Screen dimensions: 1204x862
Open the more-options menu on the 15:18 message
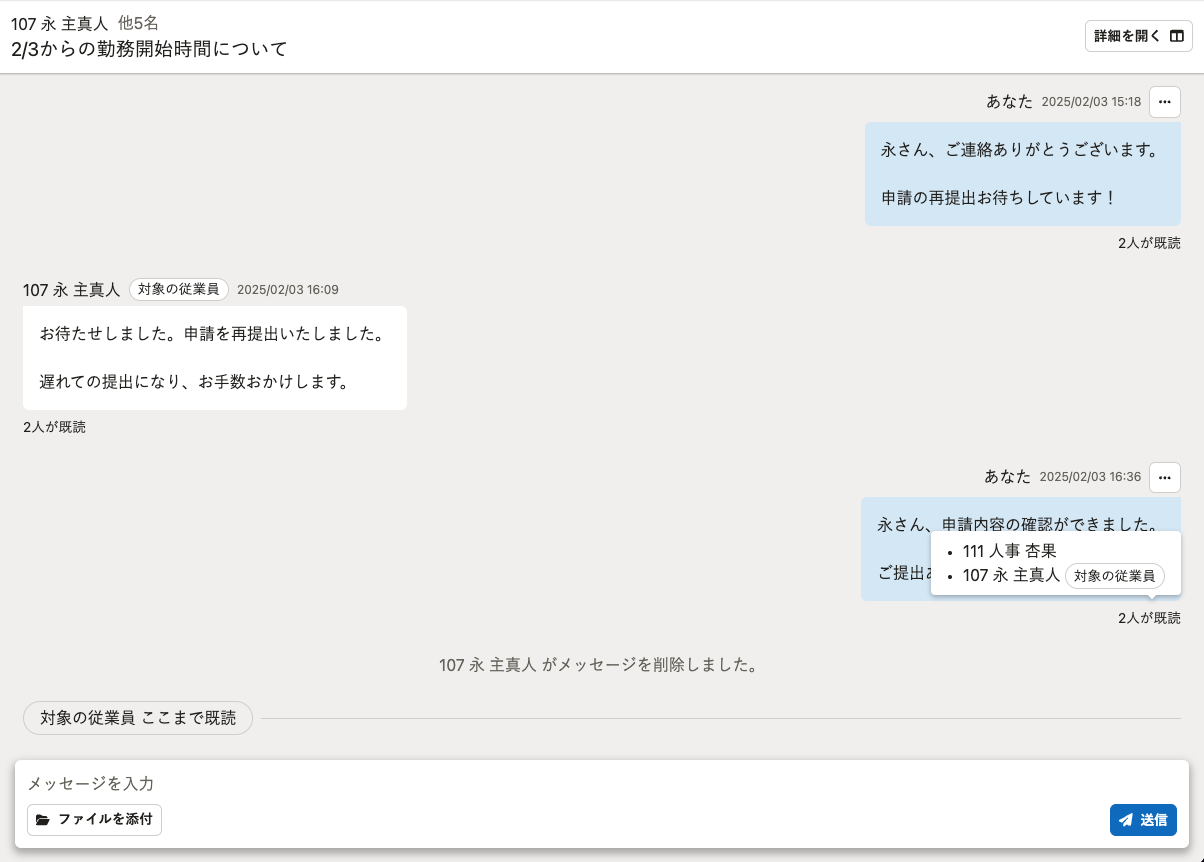pyautogui.click(x=1164, y=102)
